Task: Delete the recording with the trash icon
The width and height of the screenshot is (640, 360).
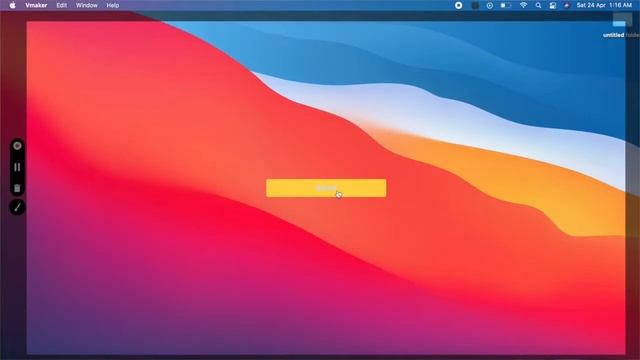Action: [x=17, y=188]
